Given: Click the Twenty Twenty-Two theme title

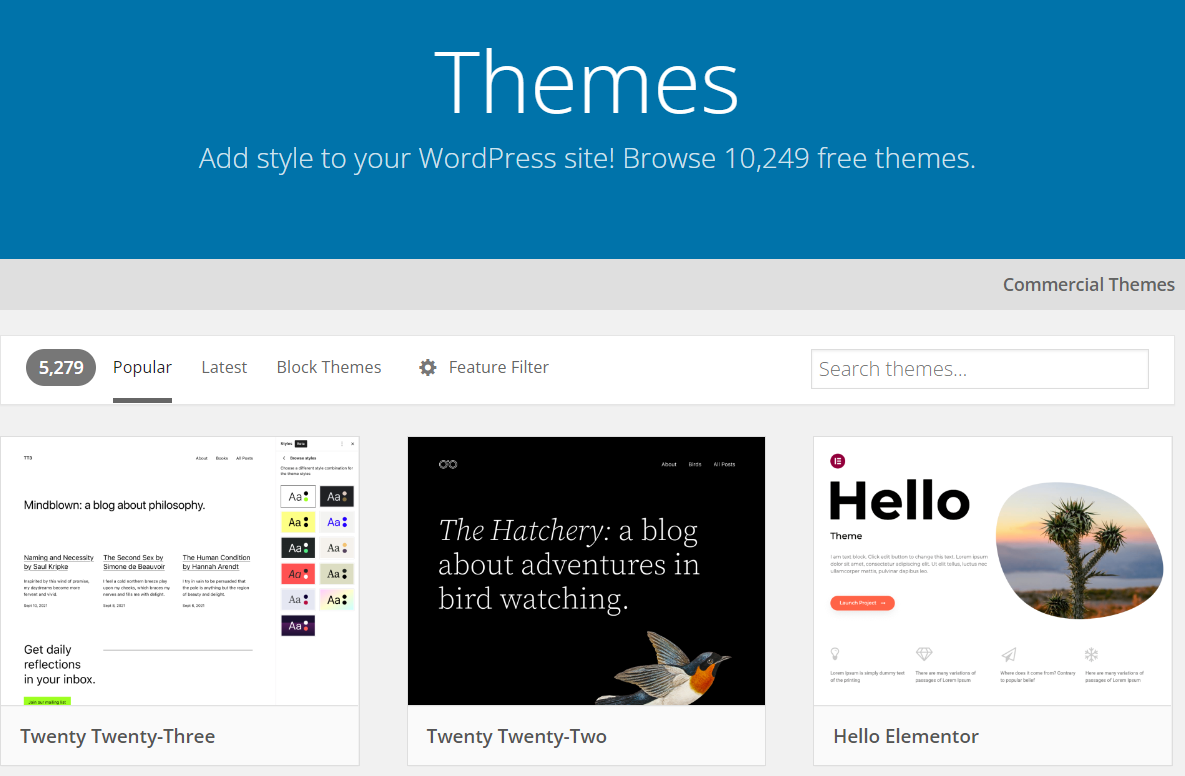Looking at the screenshot, I should point(516,737).
